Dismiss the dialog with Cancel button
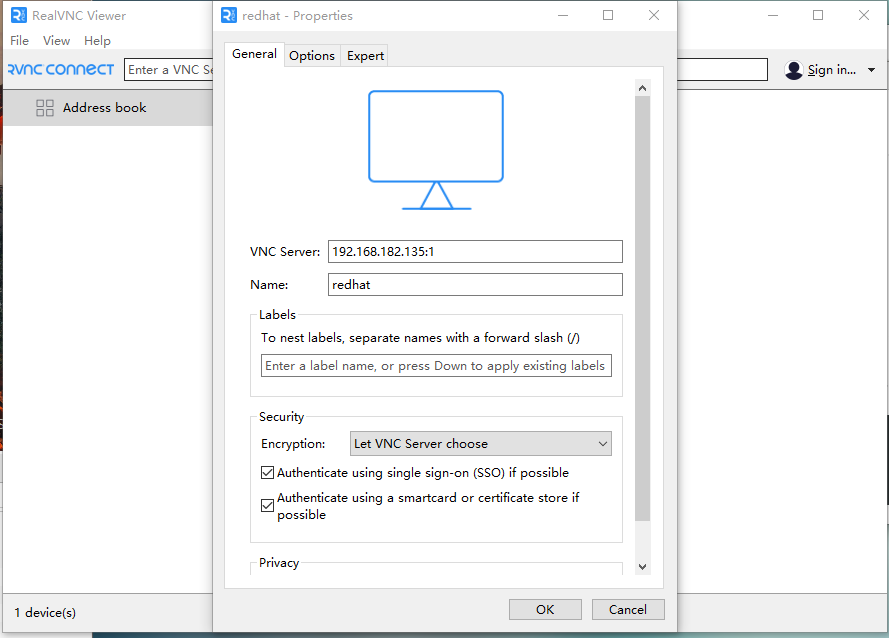 click(628, 610)
